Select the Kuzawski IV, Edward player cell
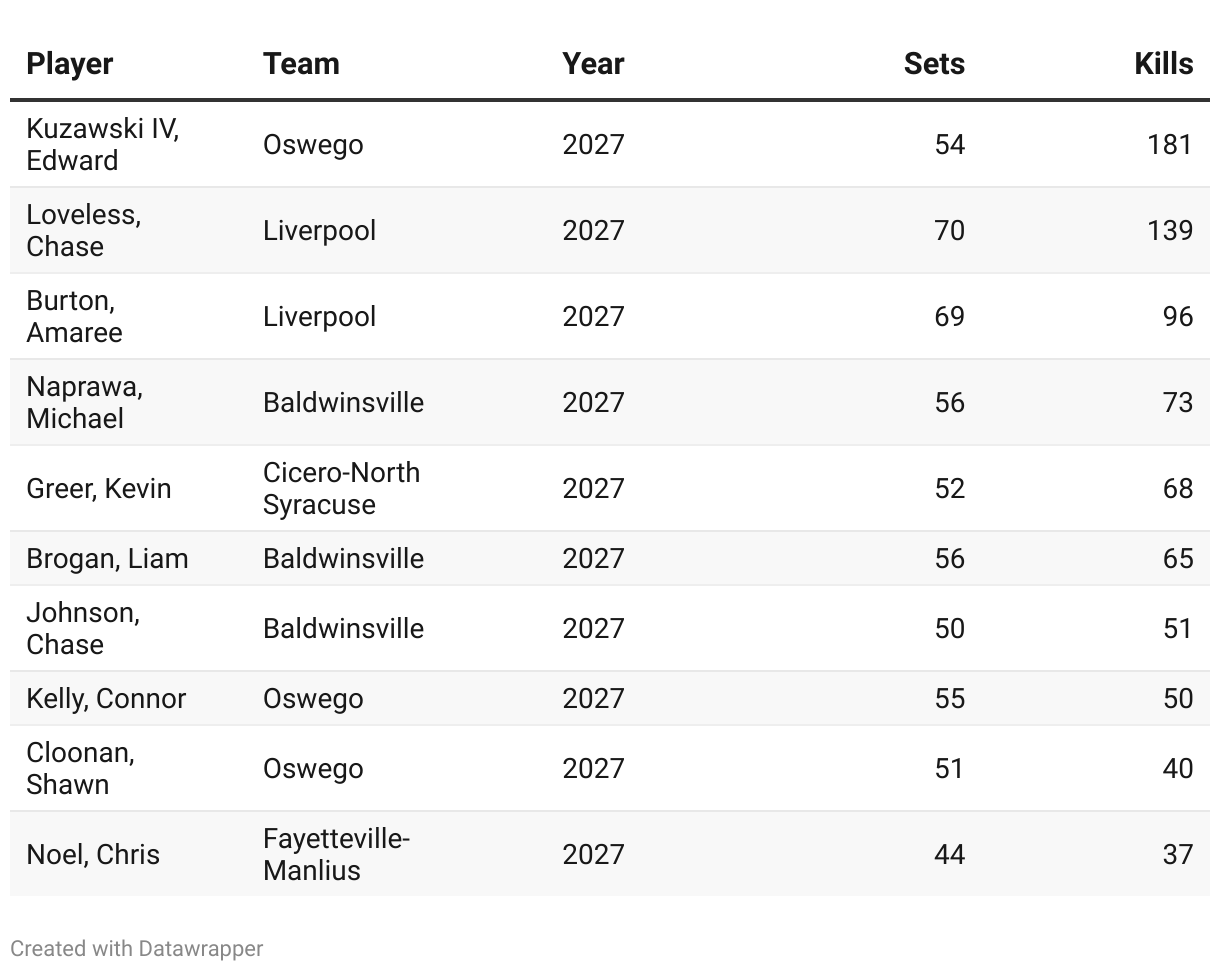This screenshot has height=972, width=1220. pos(102,145)
